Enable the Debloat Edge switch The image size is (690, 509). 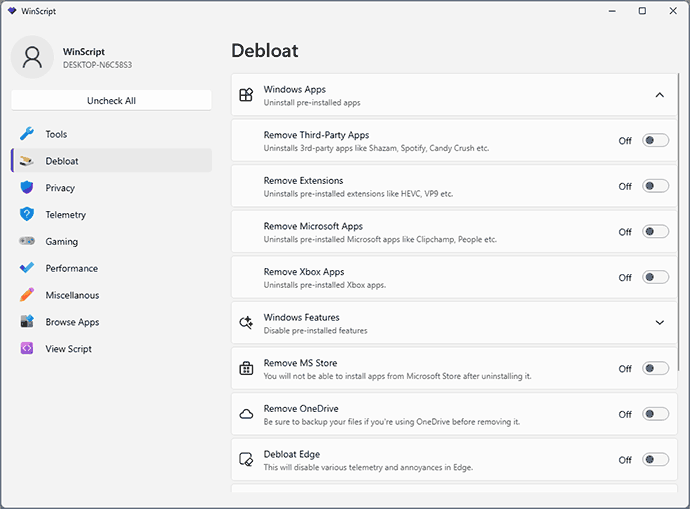[x=655, y=460]
